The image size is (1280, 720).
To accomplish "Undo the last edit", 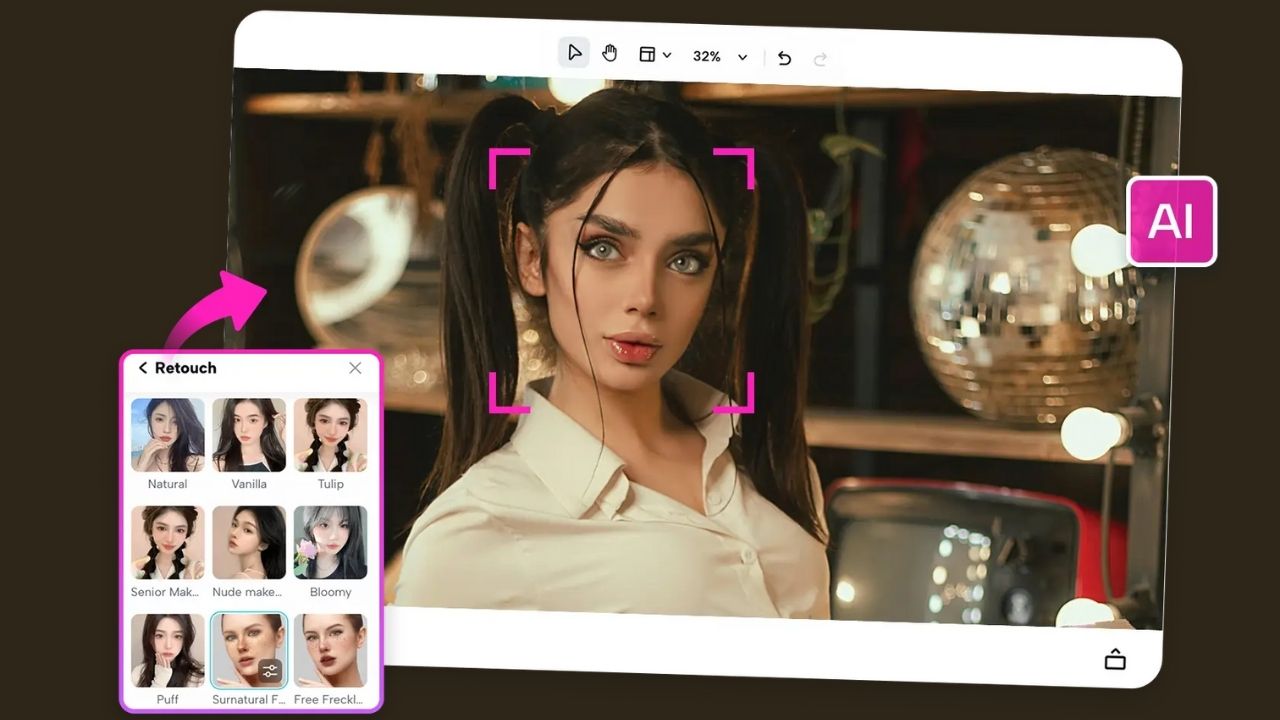I will click(x=784, y=58).
